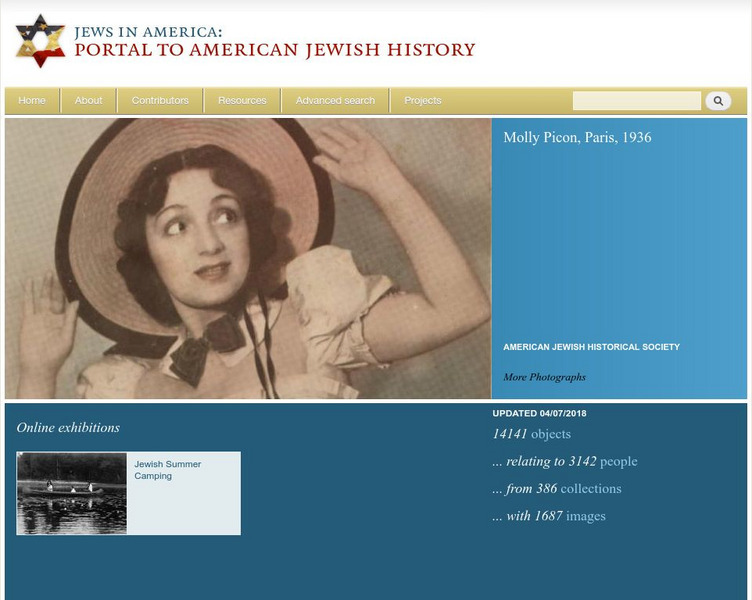Click the Updated 04/07/2018 text
The height and width of the screenshot is (600, 752).
[x=539, y=413]
